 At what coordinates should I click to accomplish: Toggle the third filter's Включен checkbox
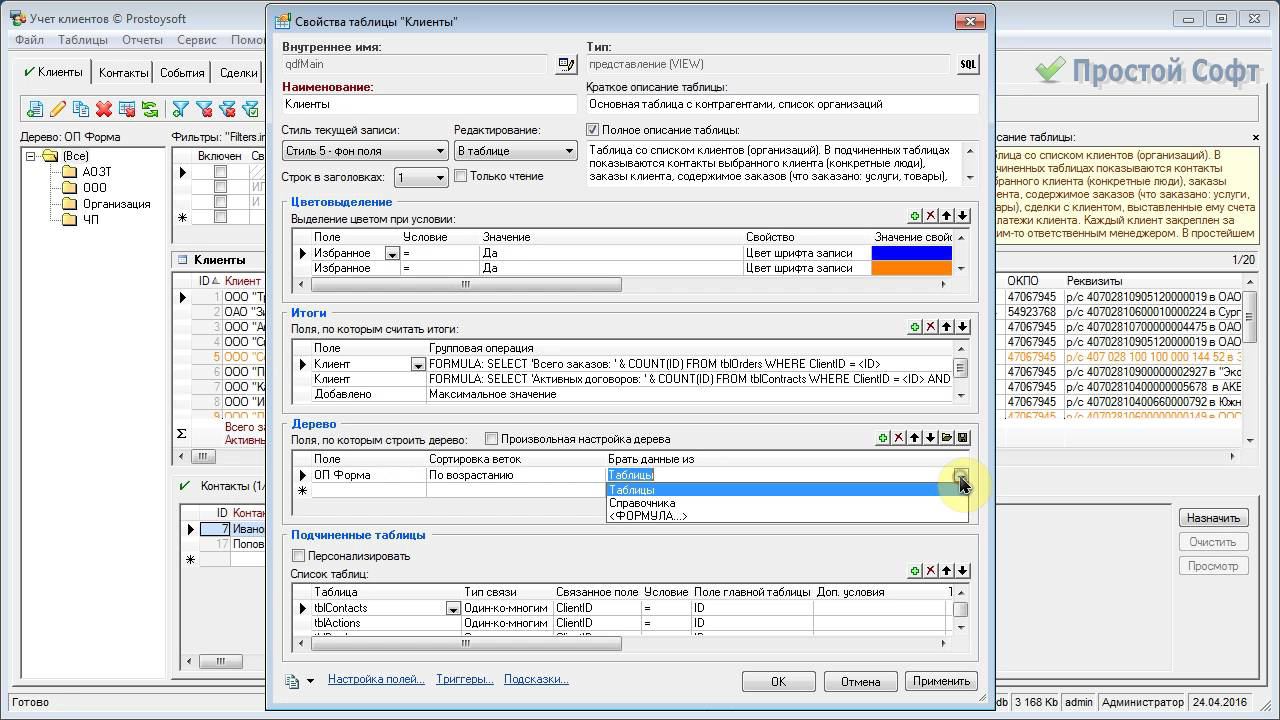pos(220,202)
